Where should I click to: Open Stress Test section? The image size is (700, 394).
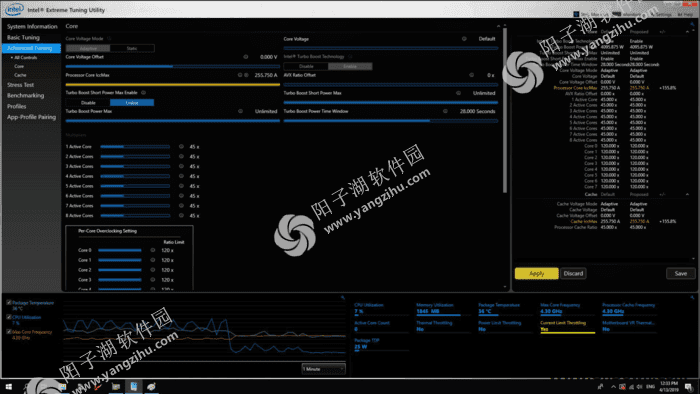tap(20, 85)
